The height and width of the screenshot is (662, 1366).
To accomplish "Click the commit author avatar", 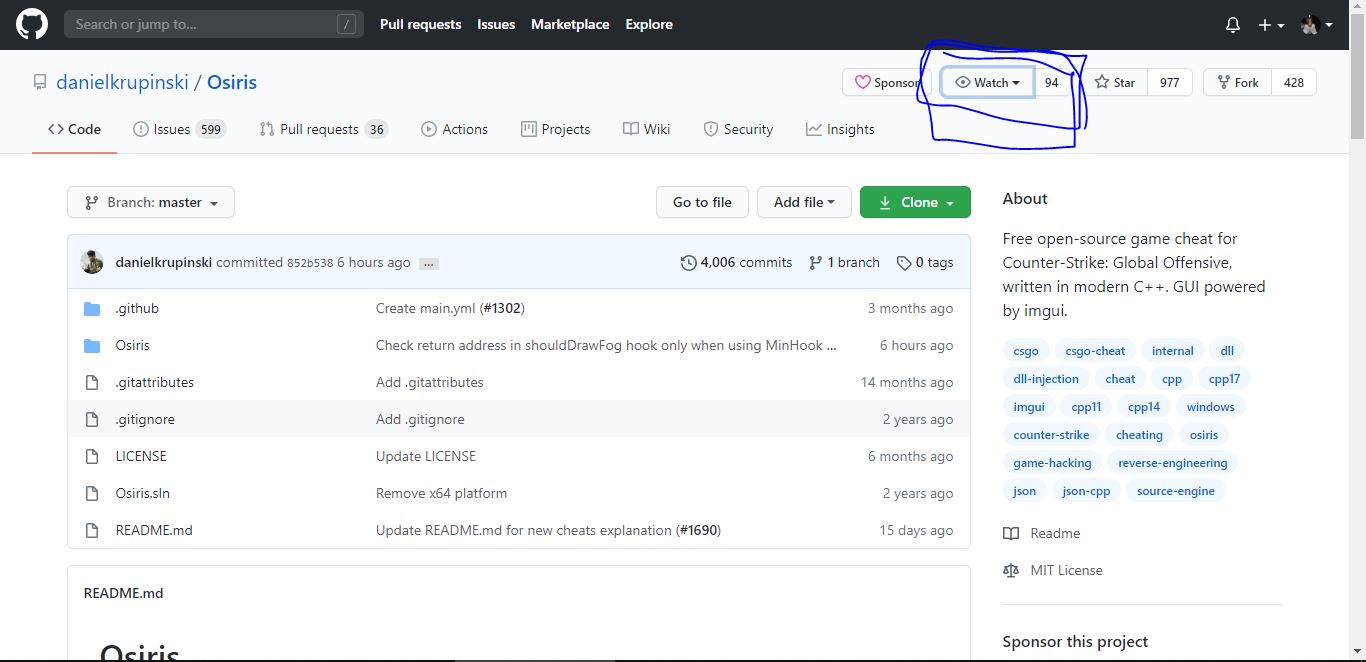I will tap(92, 262).
